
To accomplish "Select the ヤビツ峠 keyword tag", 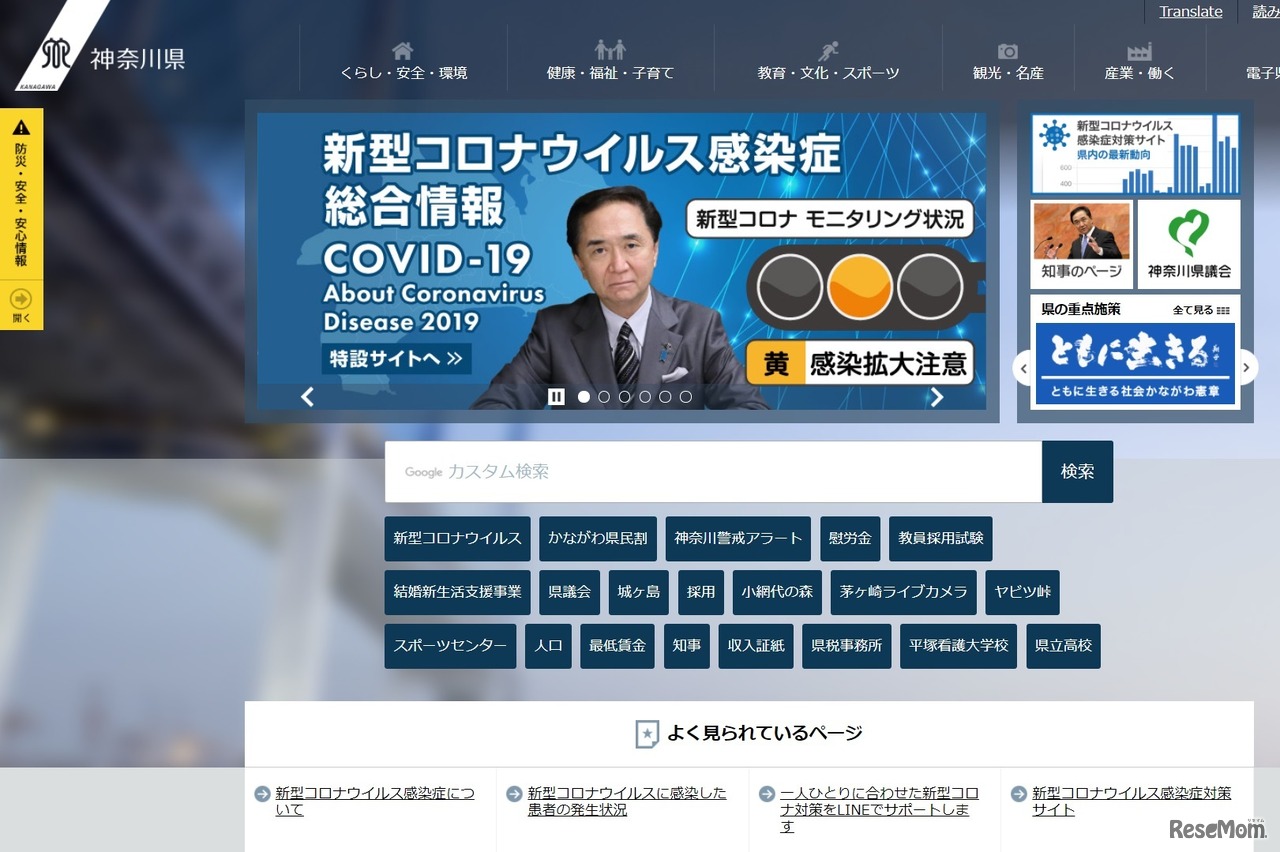I will [x=1022, y=592].
